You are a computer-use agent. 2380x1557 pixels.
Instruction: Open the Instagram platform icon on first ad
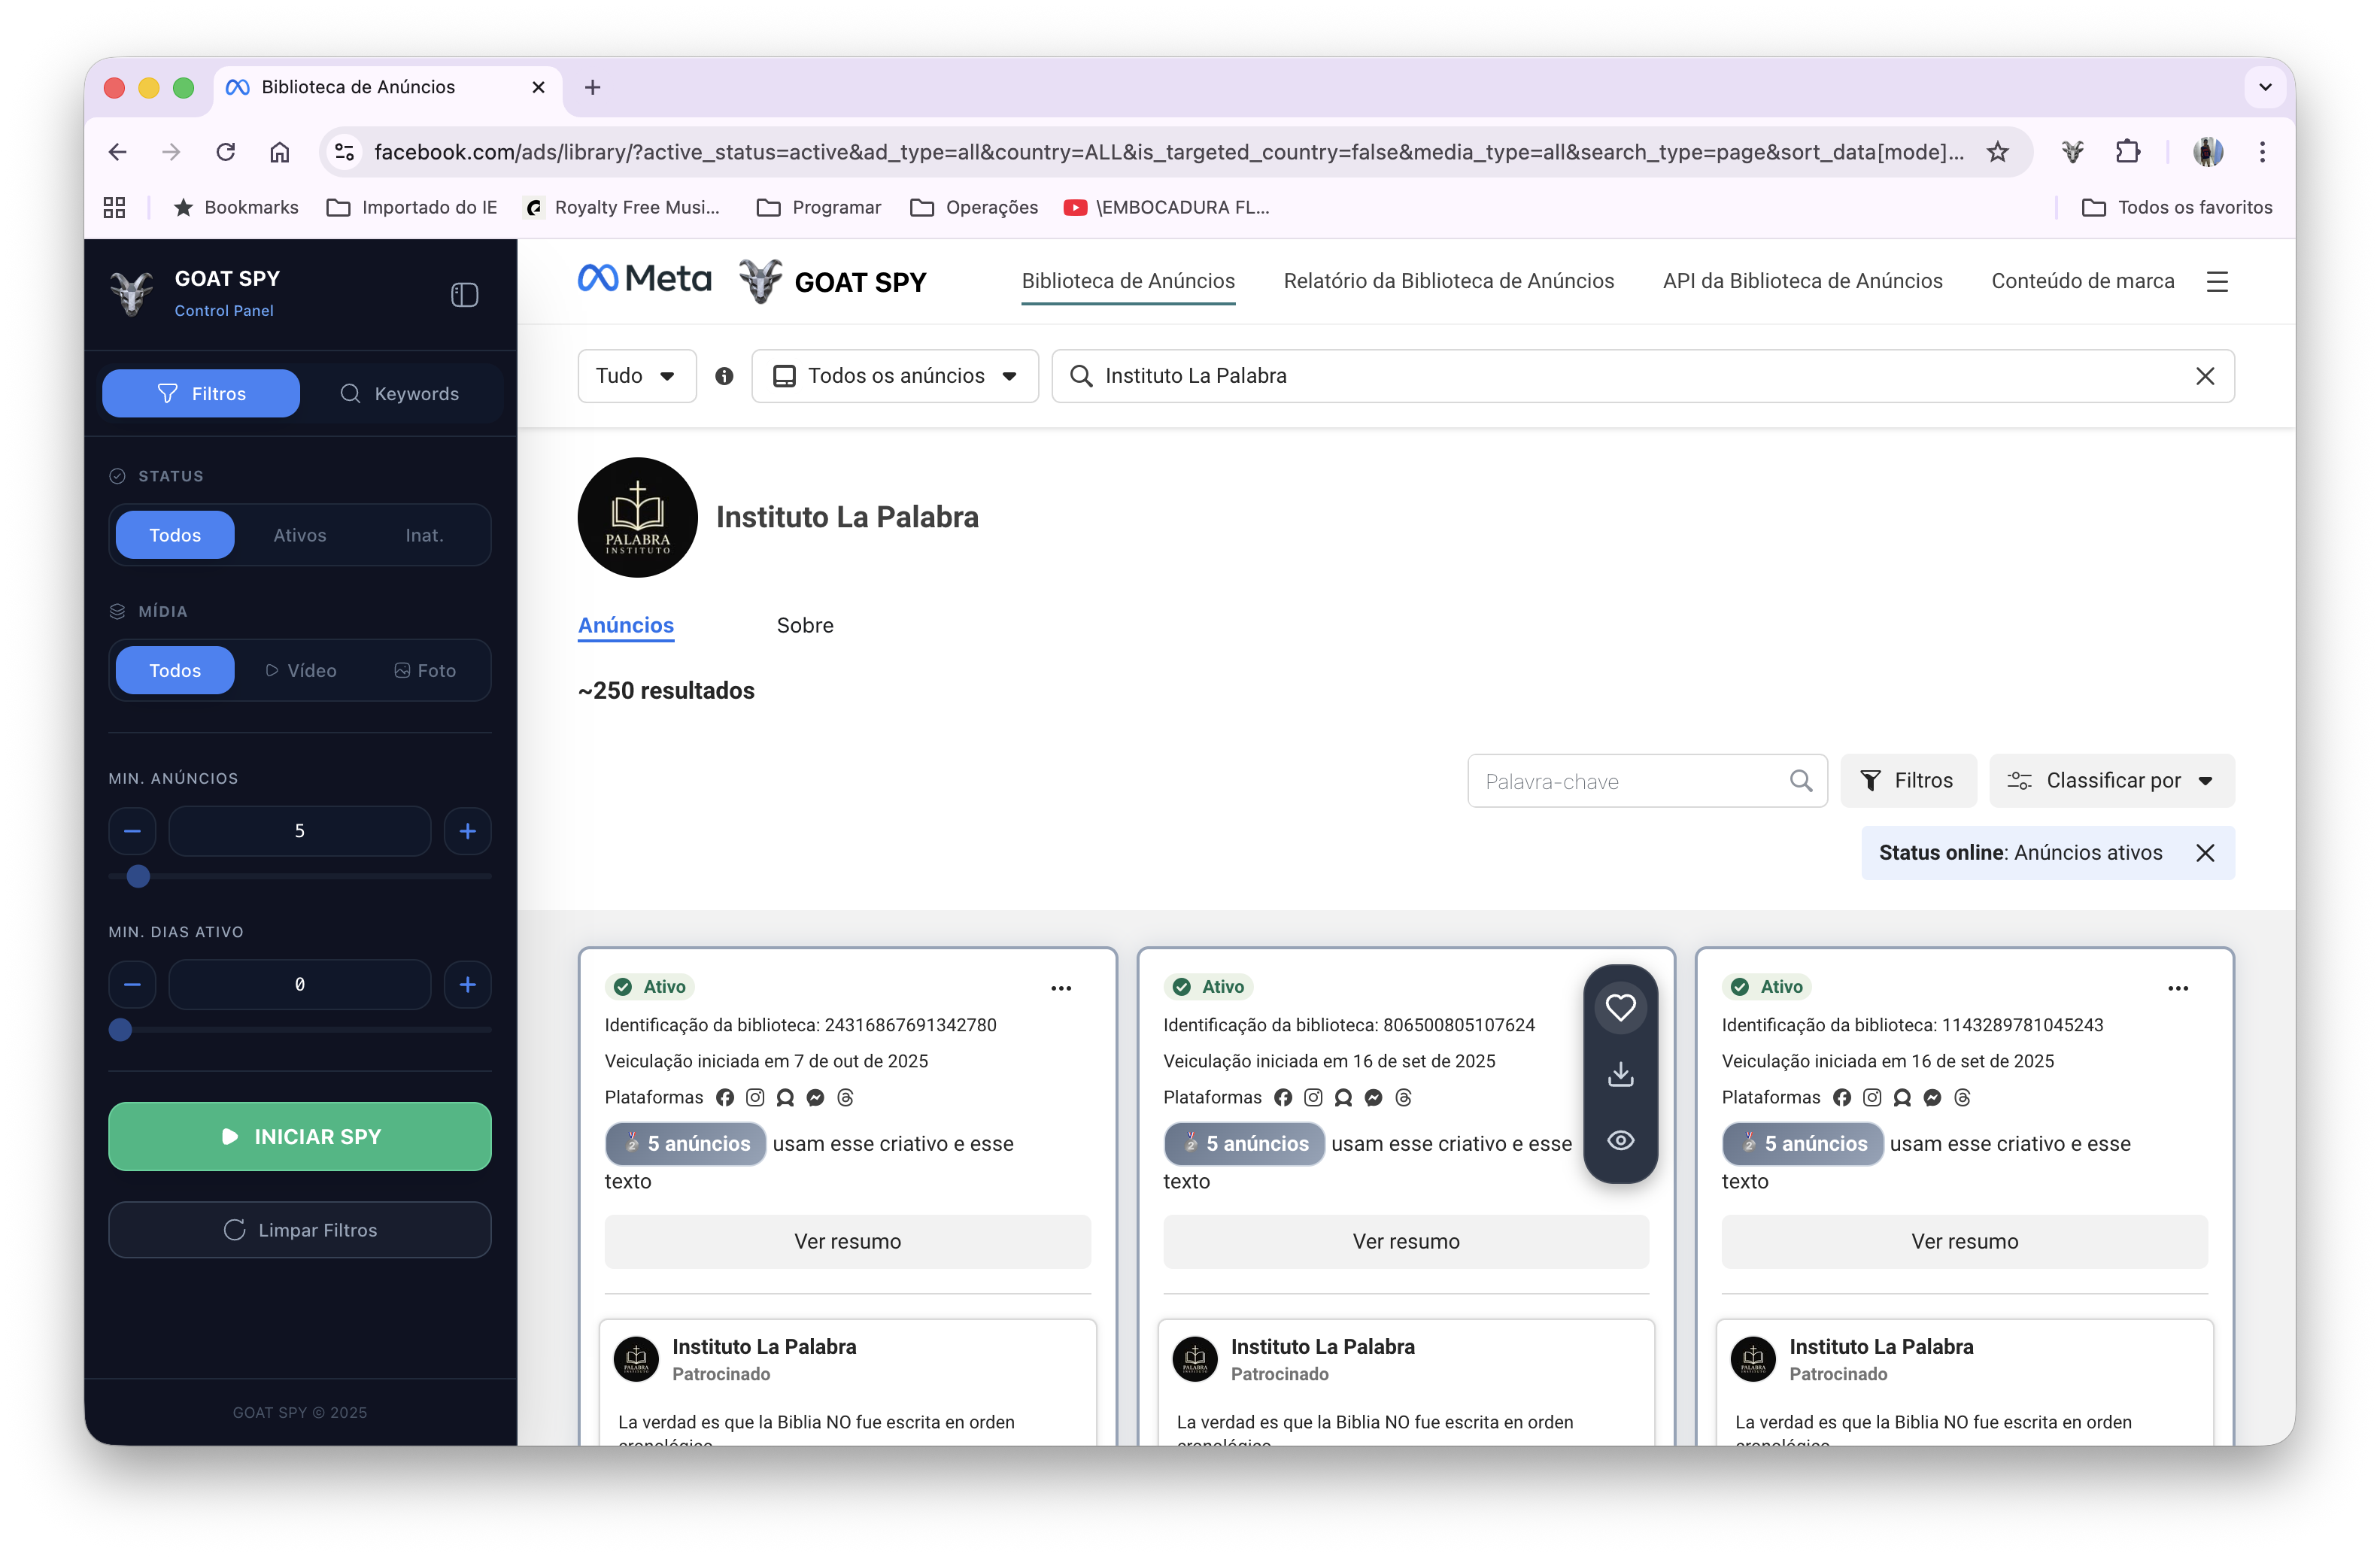click(x=754, y=1097)
